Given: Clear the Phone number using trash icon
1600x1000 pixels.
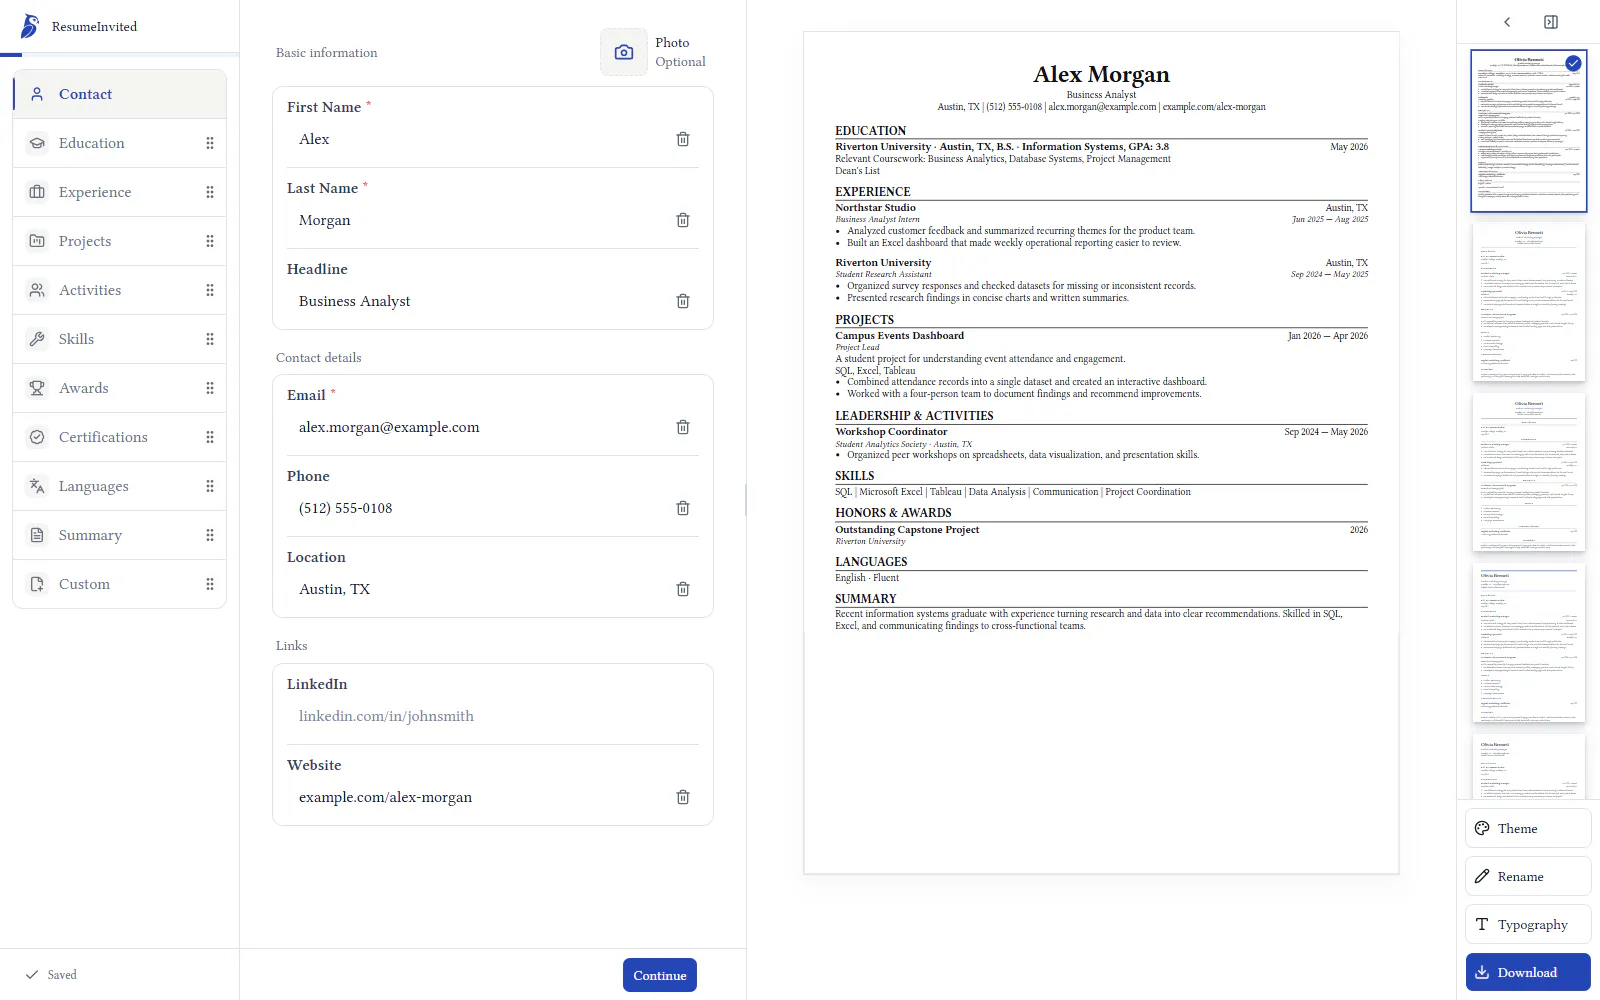Looking at the screenshot, I should click(x=683, y=508).
